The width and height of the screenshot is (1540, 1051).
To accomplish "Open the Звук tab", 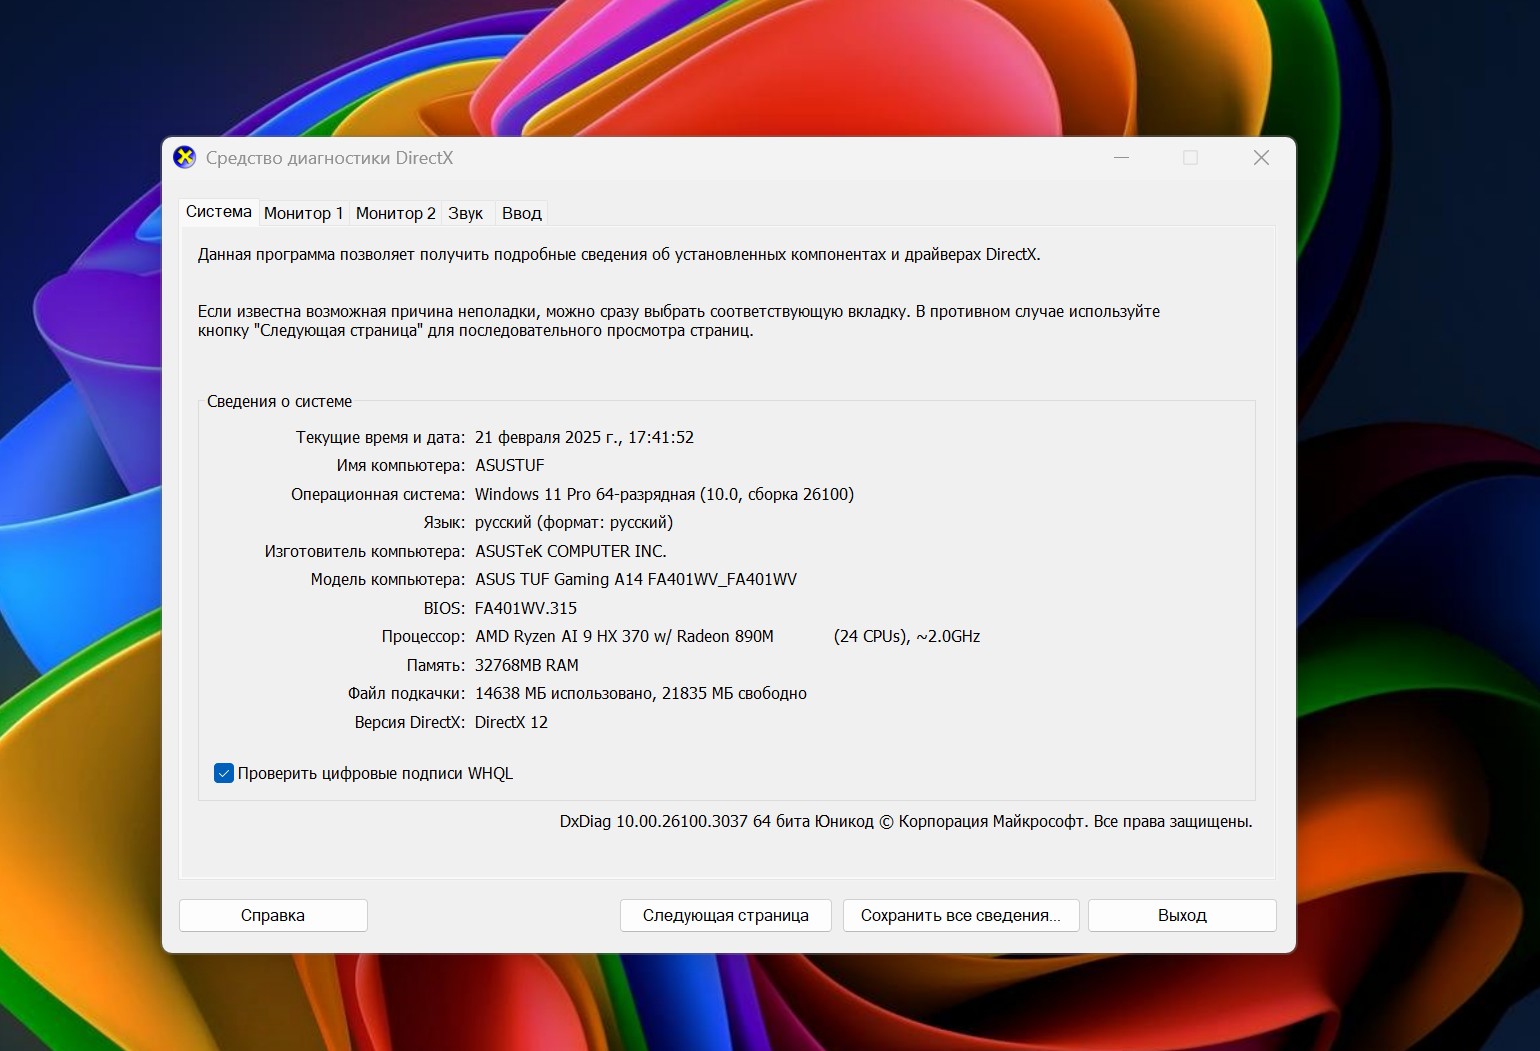I will 466,213.
